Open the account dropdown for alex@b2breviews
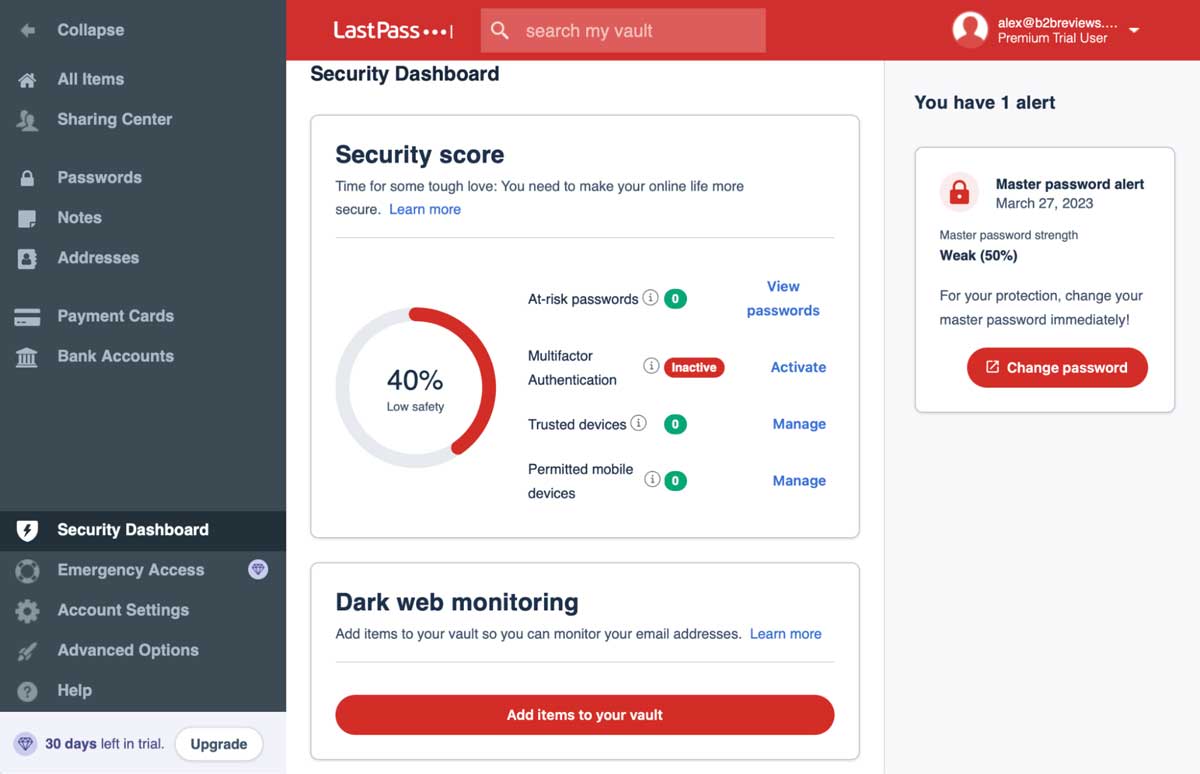 pos(1134,30)
